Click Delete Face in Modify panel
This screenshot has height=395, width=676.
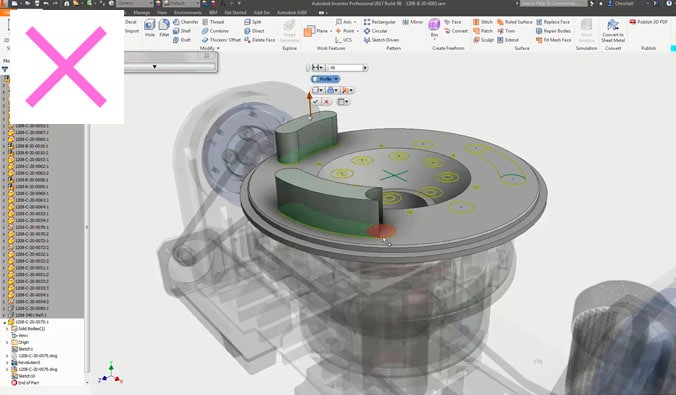260,40
